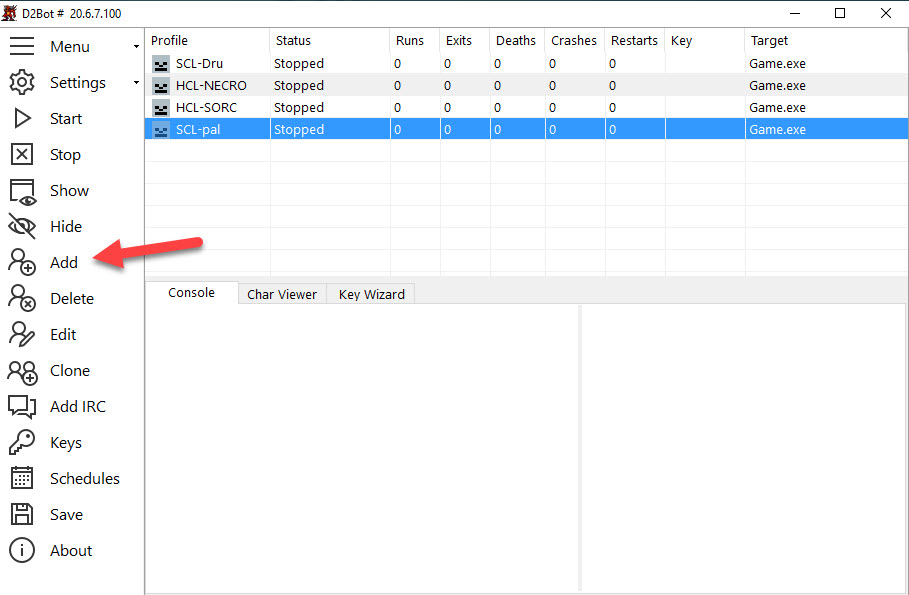Click the Target column header
This screenshot has width=909, height=595.
(827, 41)
